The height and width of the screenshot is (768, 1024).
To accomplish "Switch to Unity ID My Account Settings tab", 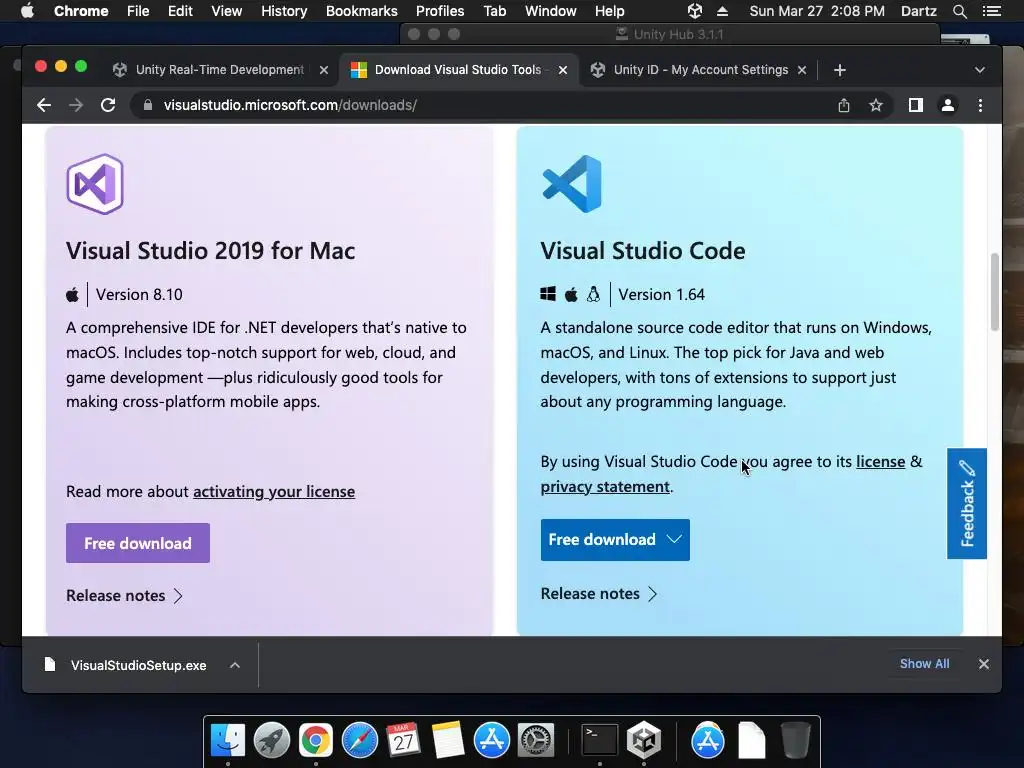I will coord(701,70).
